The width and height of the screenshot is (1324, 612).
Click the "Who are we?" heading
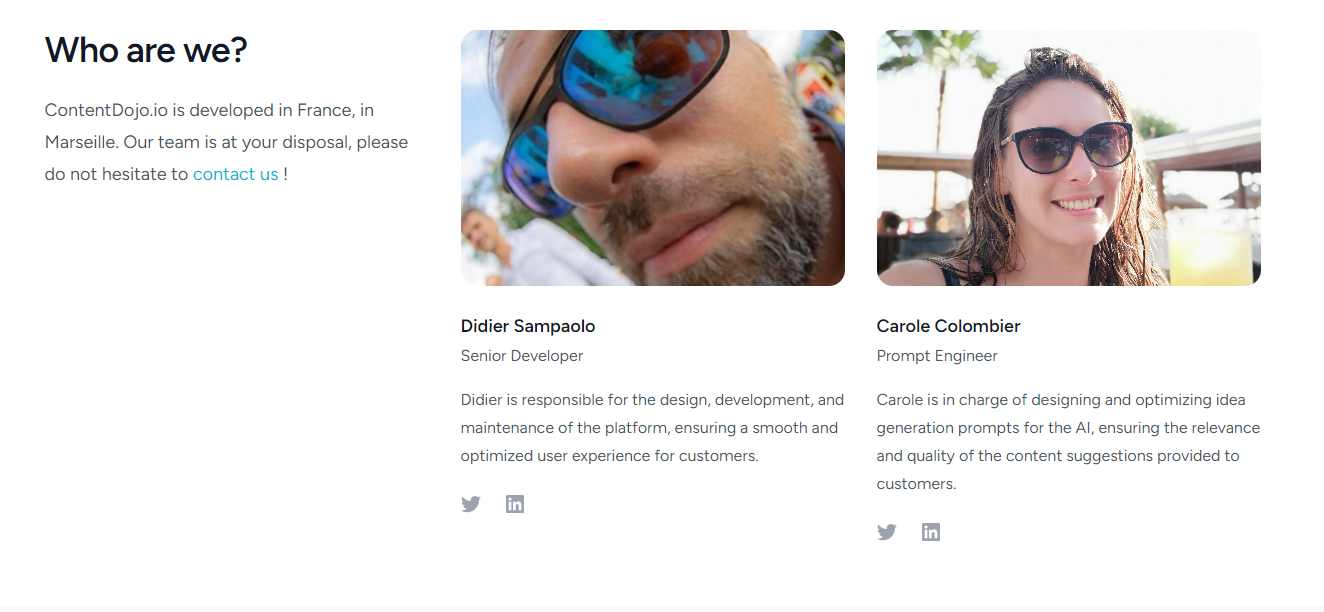pyautogui.click(x=146, y=50)
